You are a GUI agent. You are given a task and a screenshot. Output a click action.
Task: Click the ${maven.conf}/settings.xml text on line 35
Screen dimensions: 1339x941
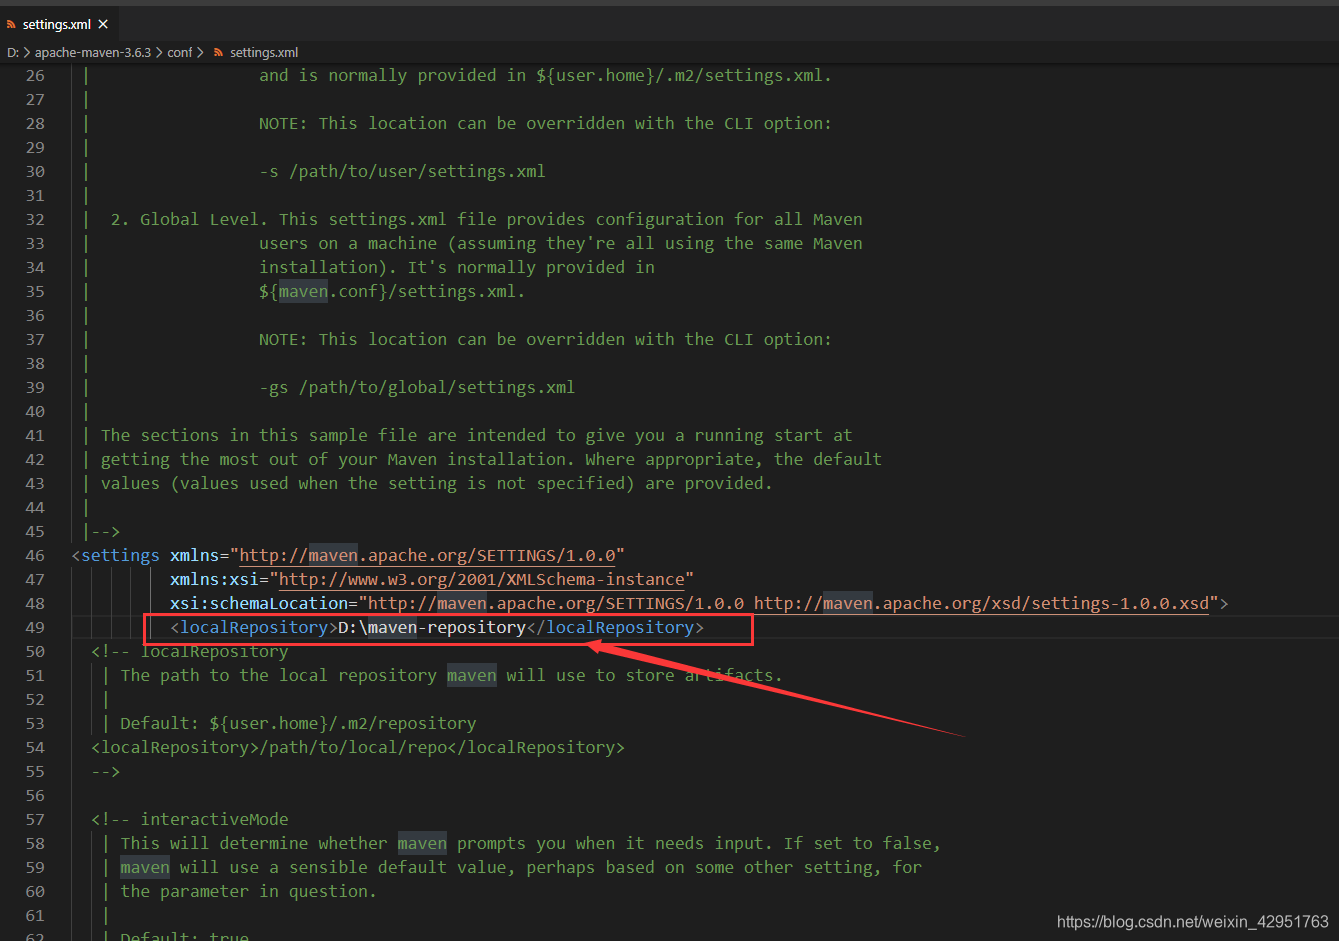392,291
